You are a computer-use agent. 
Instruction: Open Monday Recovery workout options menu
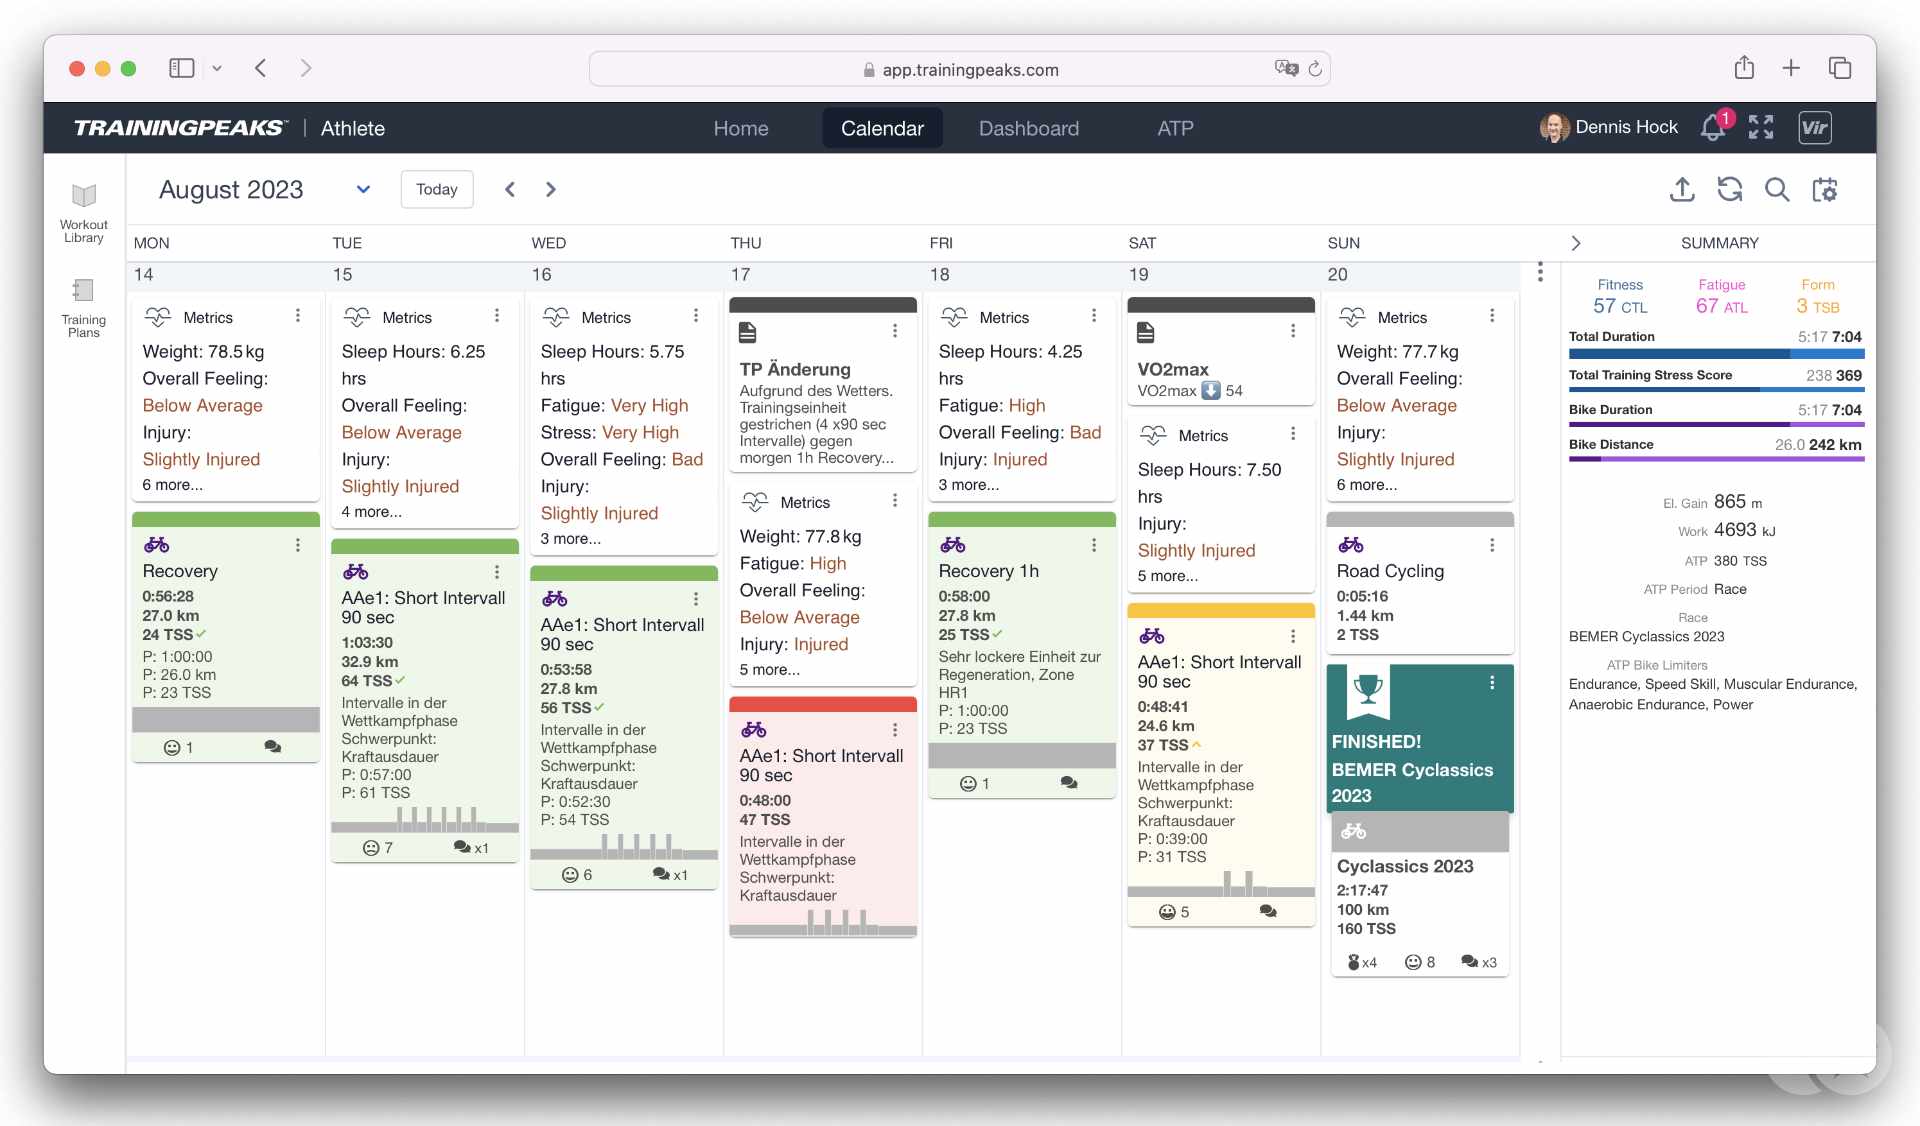[298, 545]
